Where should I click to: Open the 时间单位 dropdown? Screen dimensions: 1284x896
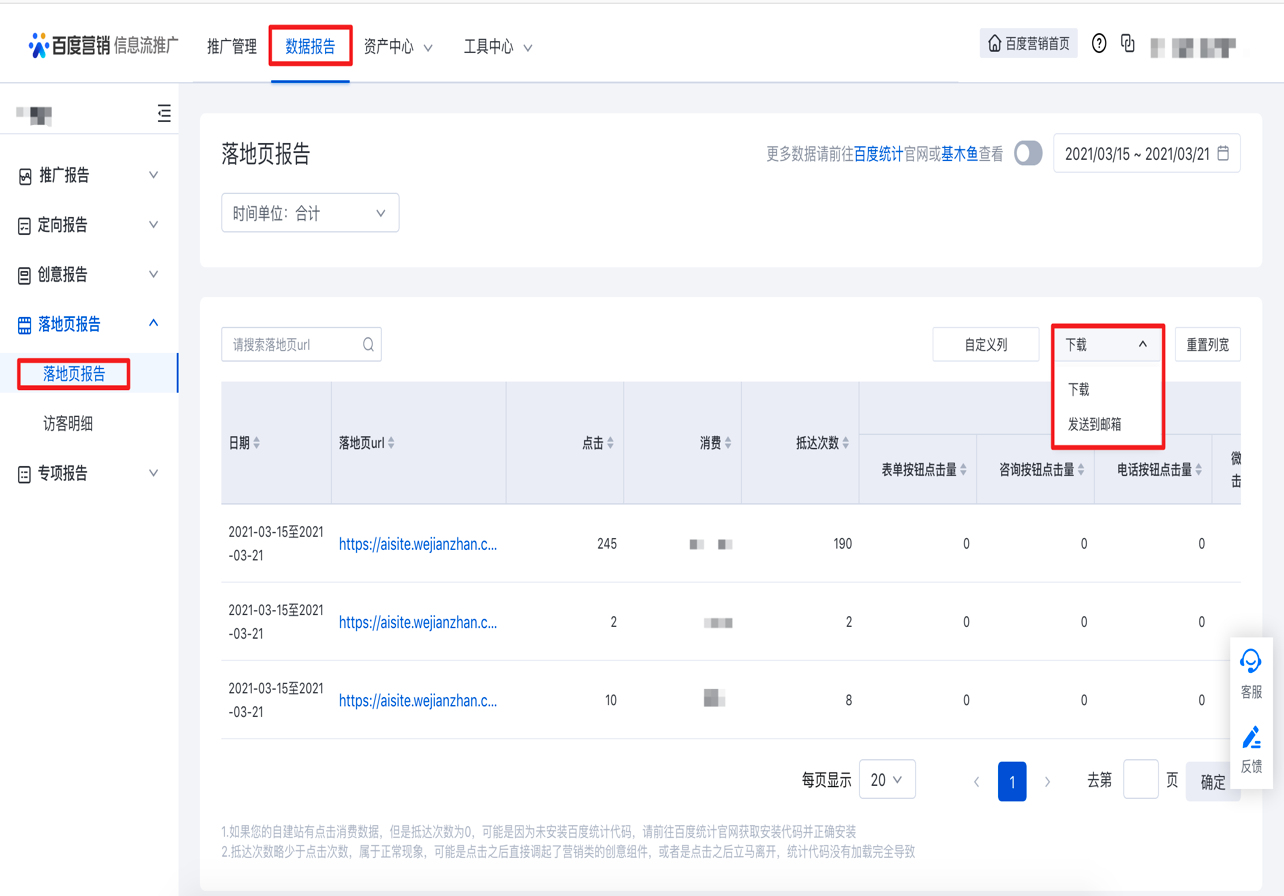click(310, 213)
